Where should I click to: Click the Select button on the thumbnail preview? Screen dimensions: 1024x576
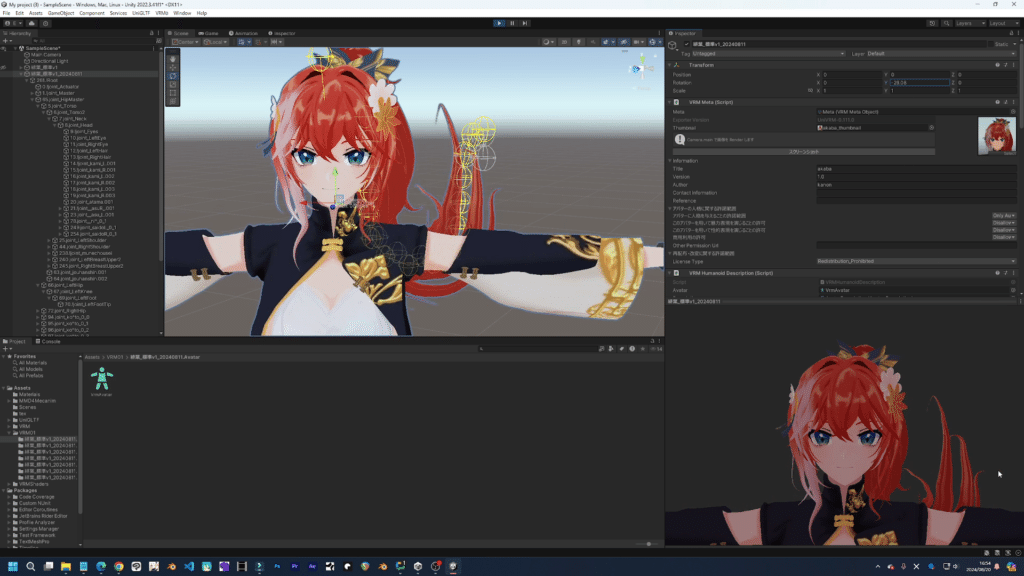click(1010, 153)
